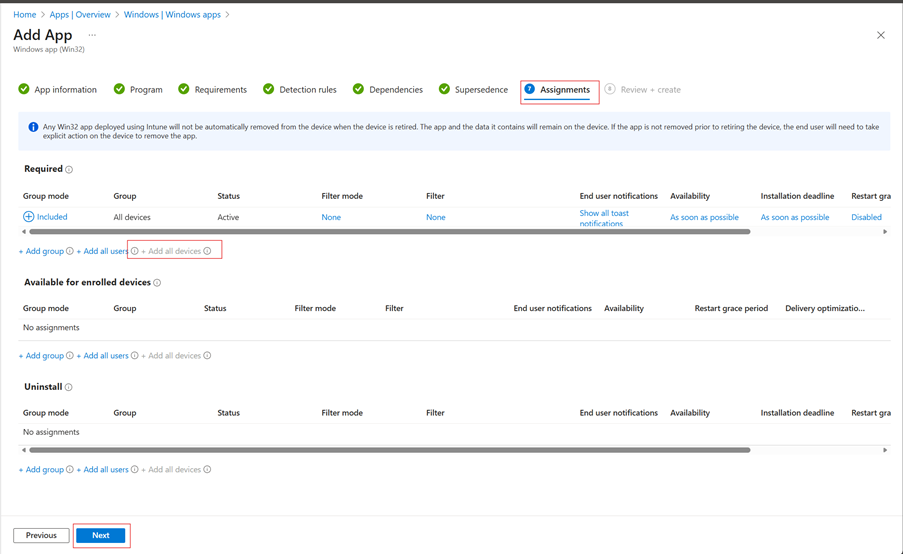Viewport: 903px width, 554px height.
Task: Go to the Detection rules tab
Action: [x=308, y=90]
